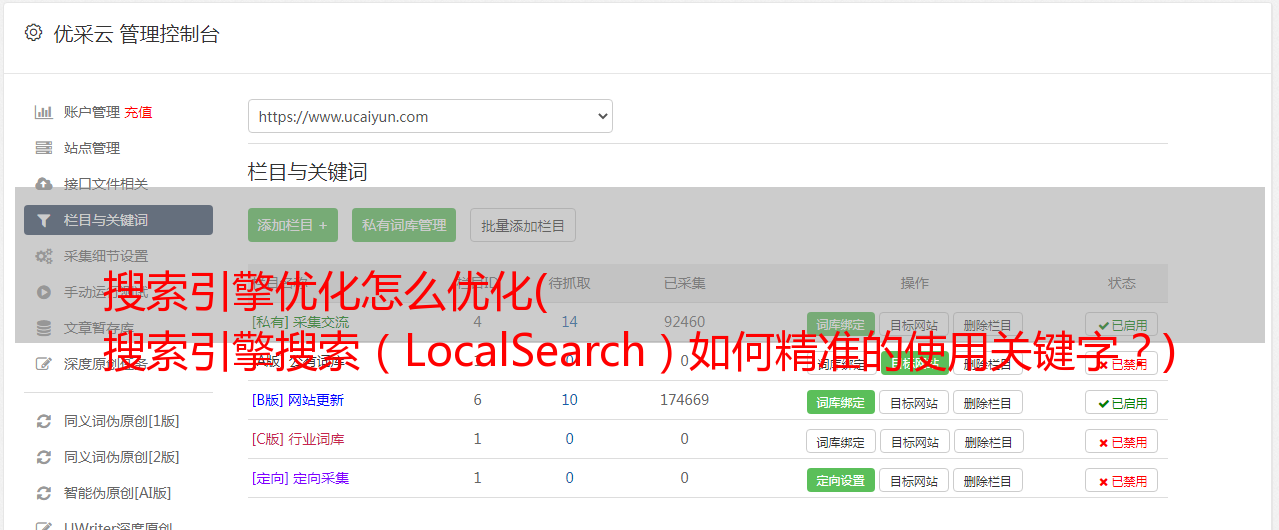Click 词库绑定 in the 行业词库 row
The width and height of the screenshot is (1279, 530).
[840, 441]
